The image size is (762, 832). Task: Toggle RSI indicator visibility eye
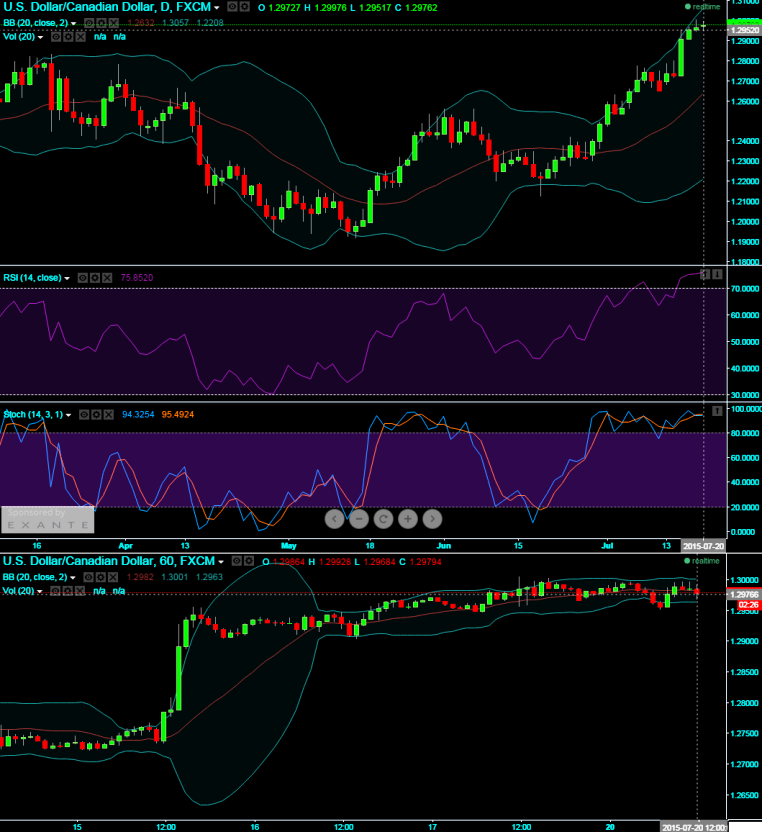pyautogui.click(x=82, y=278)
